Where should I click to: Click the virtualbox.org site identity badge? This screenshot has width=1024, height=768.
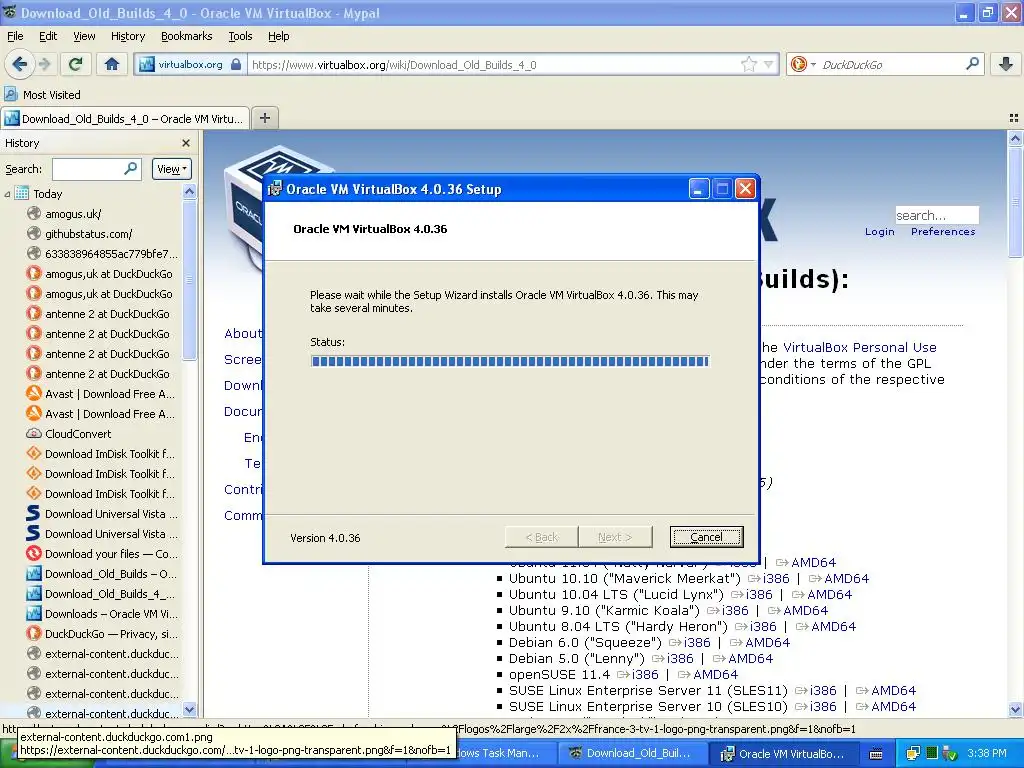tap(191, 65)
